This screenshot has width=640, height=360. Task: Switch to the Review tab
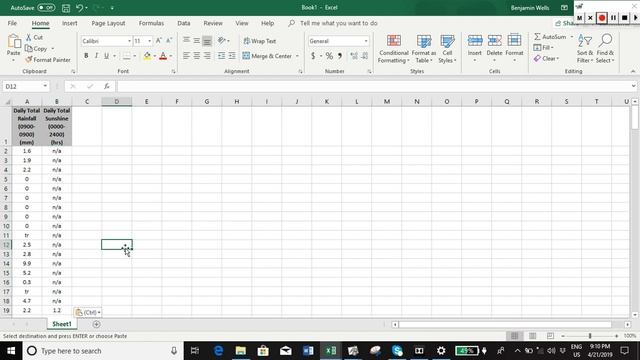213,23
